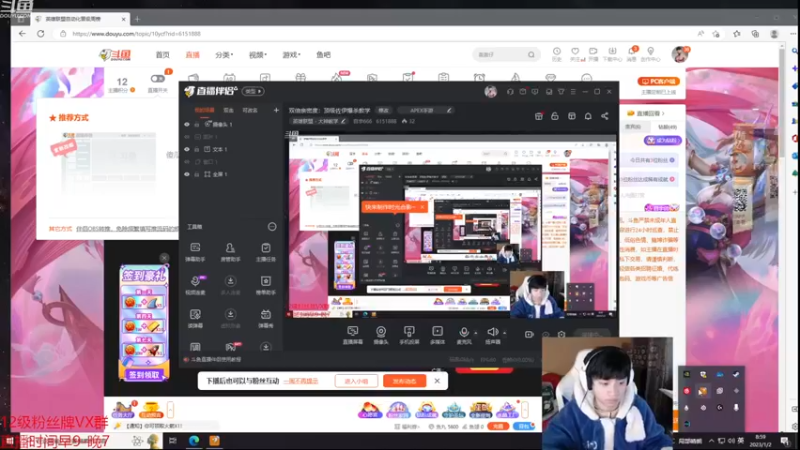Image resolution: width=800 pixels, height=450 pixels.
Task: Open 房管助手 tool
Action: pos(230,252)
